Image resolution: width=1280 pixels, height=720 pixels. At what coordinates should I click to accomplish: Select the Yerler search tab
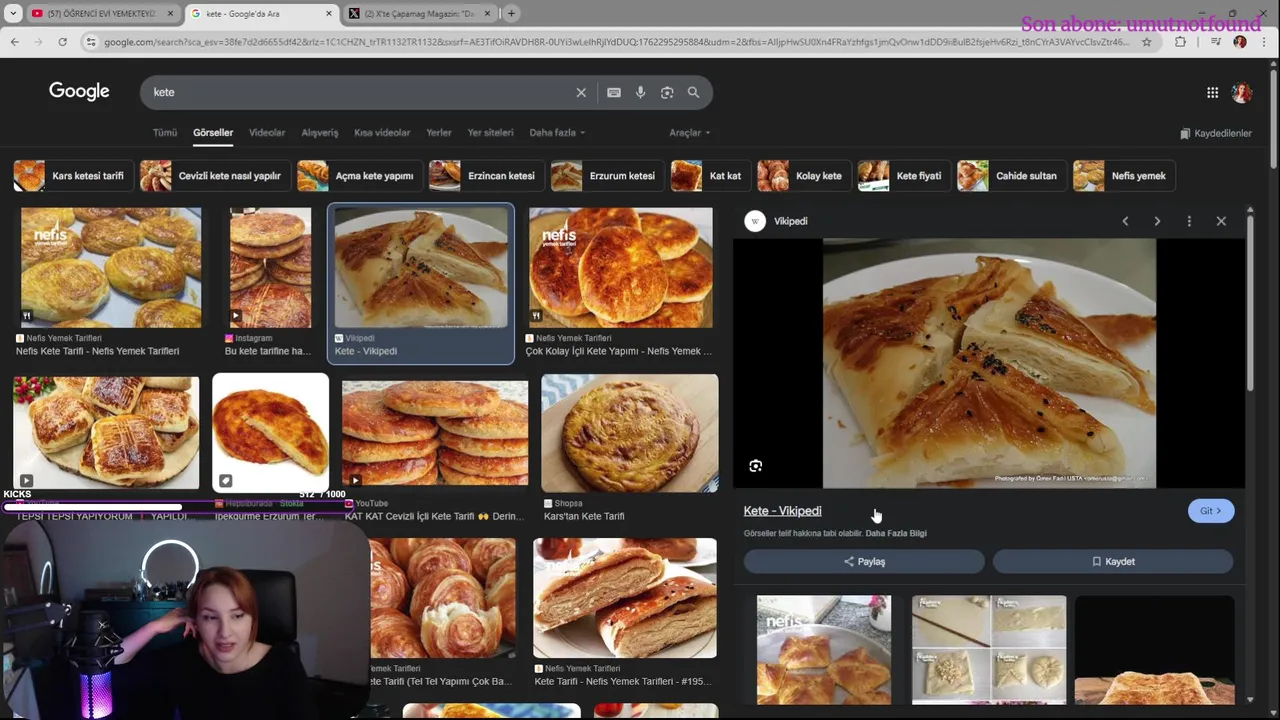coord(439,133)
